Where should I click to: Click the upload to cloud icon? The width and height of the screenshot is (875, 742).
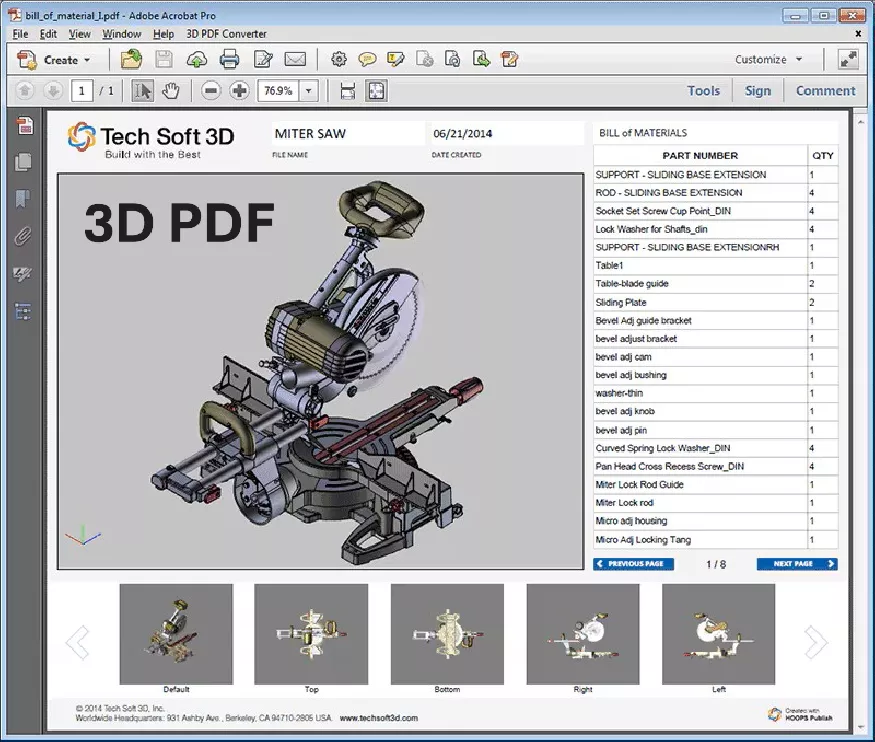(x=196, y=59)
